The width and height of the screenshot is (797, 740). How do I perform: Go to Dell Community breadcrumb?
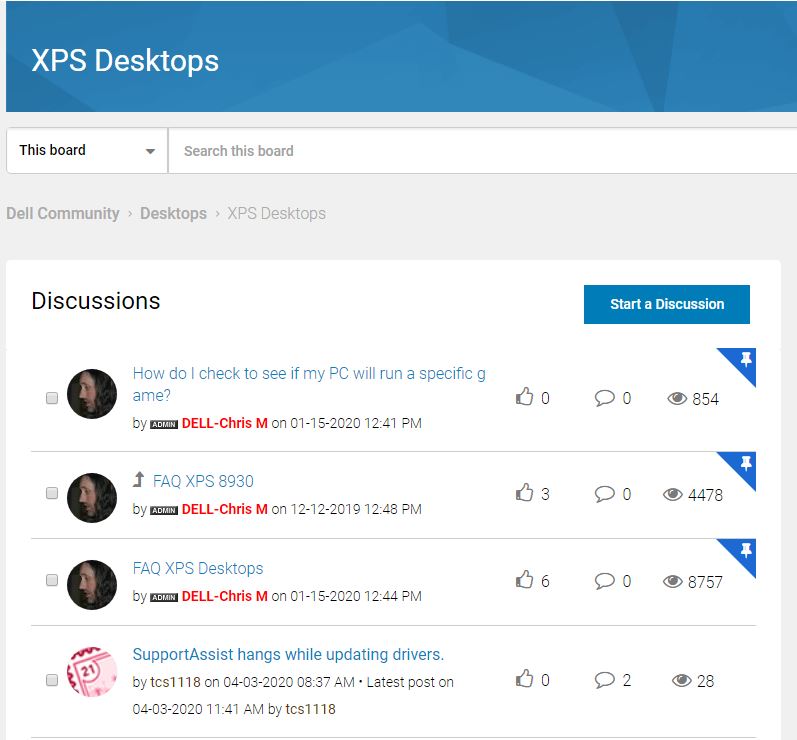[63, 213]
